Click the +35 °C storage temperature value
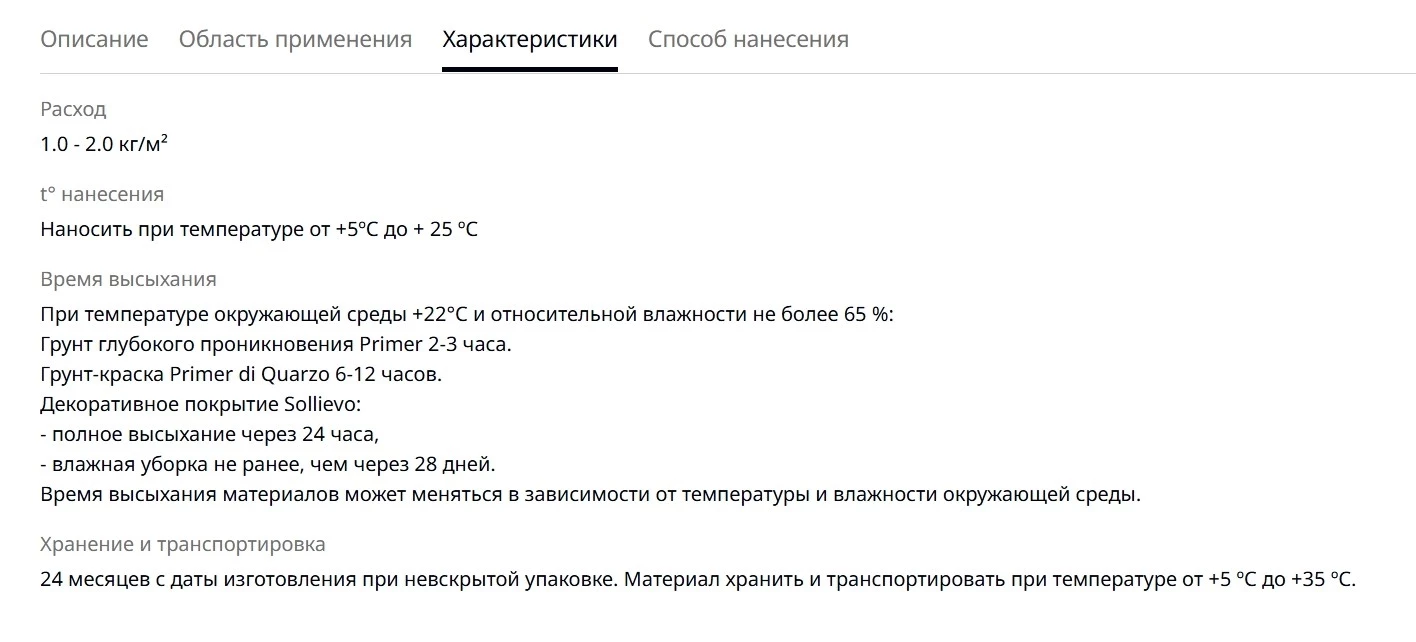This screenshot has width=1416, height=642. coord(1322,579)
